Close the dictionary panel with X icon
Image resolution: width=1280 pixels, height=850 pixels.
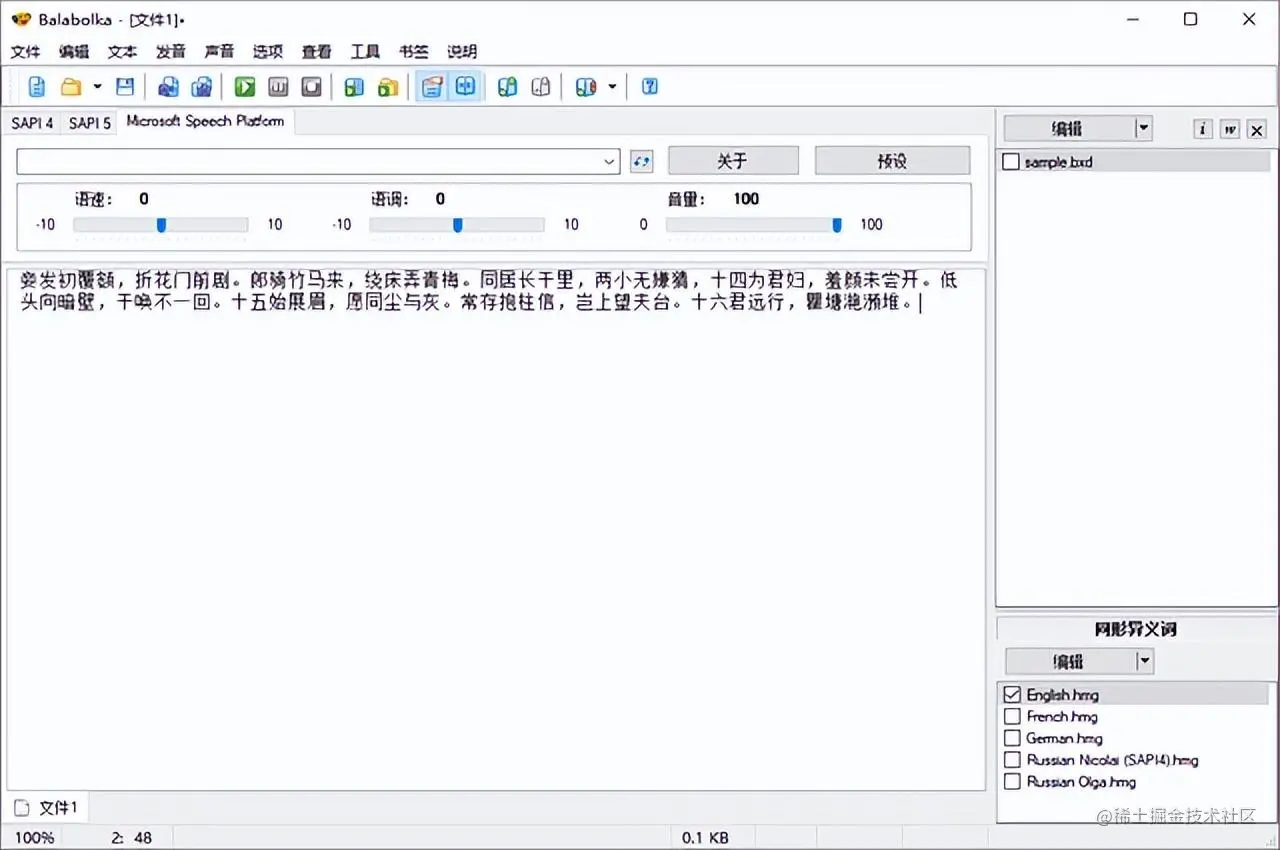[x=1257, y=129]
